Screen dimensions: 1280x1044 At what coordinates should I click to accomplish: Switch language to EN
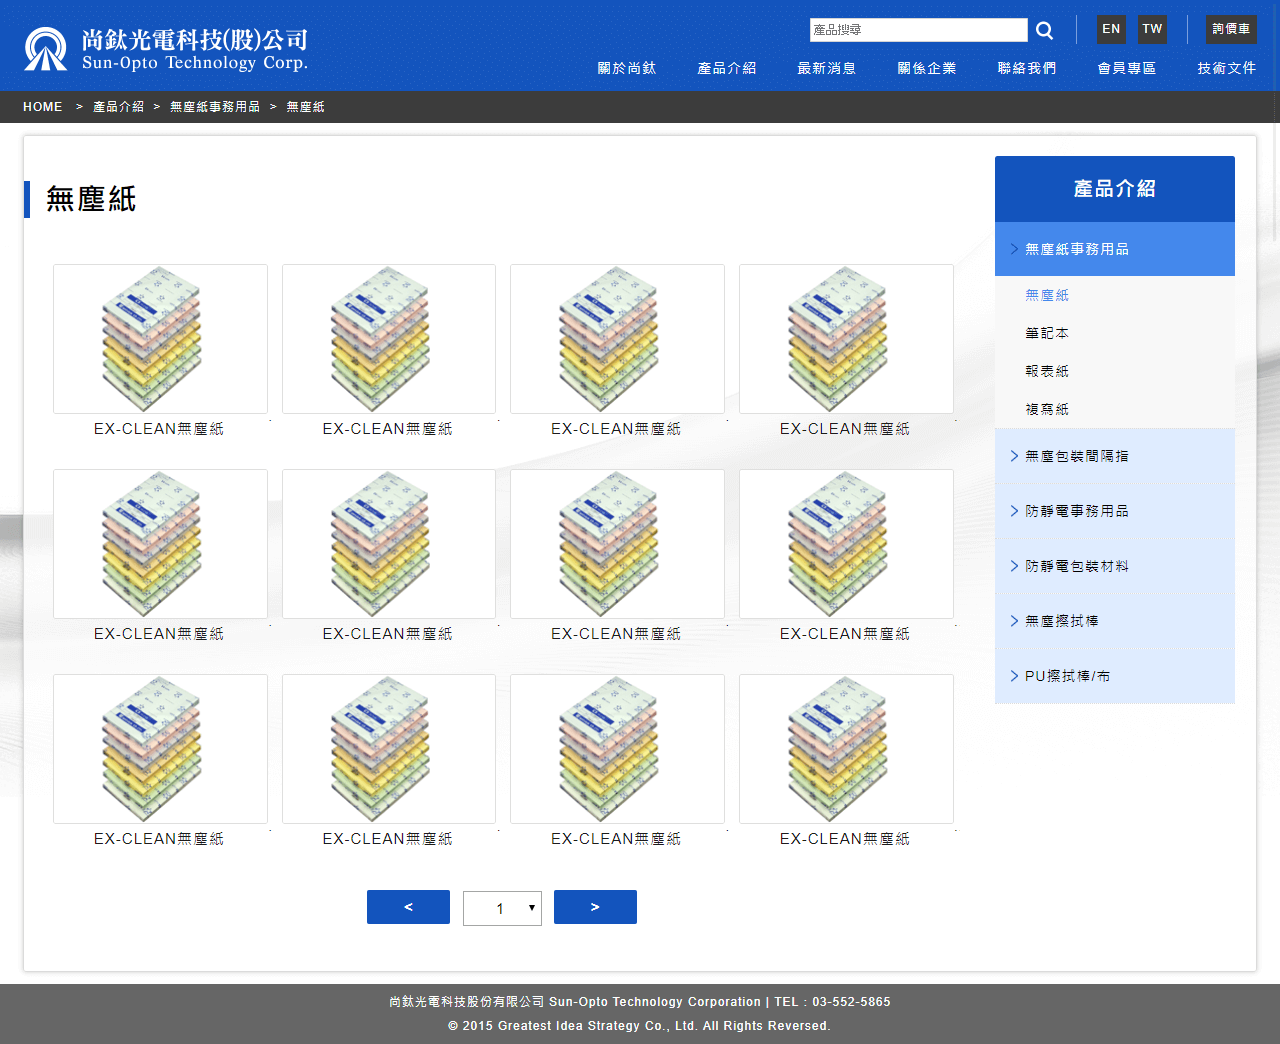[x=1111, y=29]
